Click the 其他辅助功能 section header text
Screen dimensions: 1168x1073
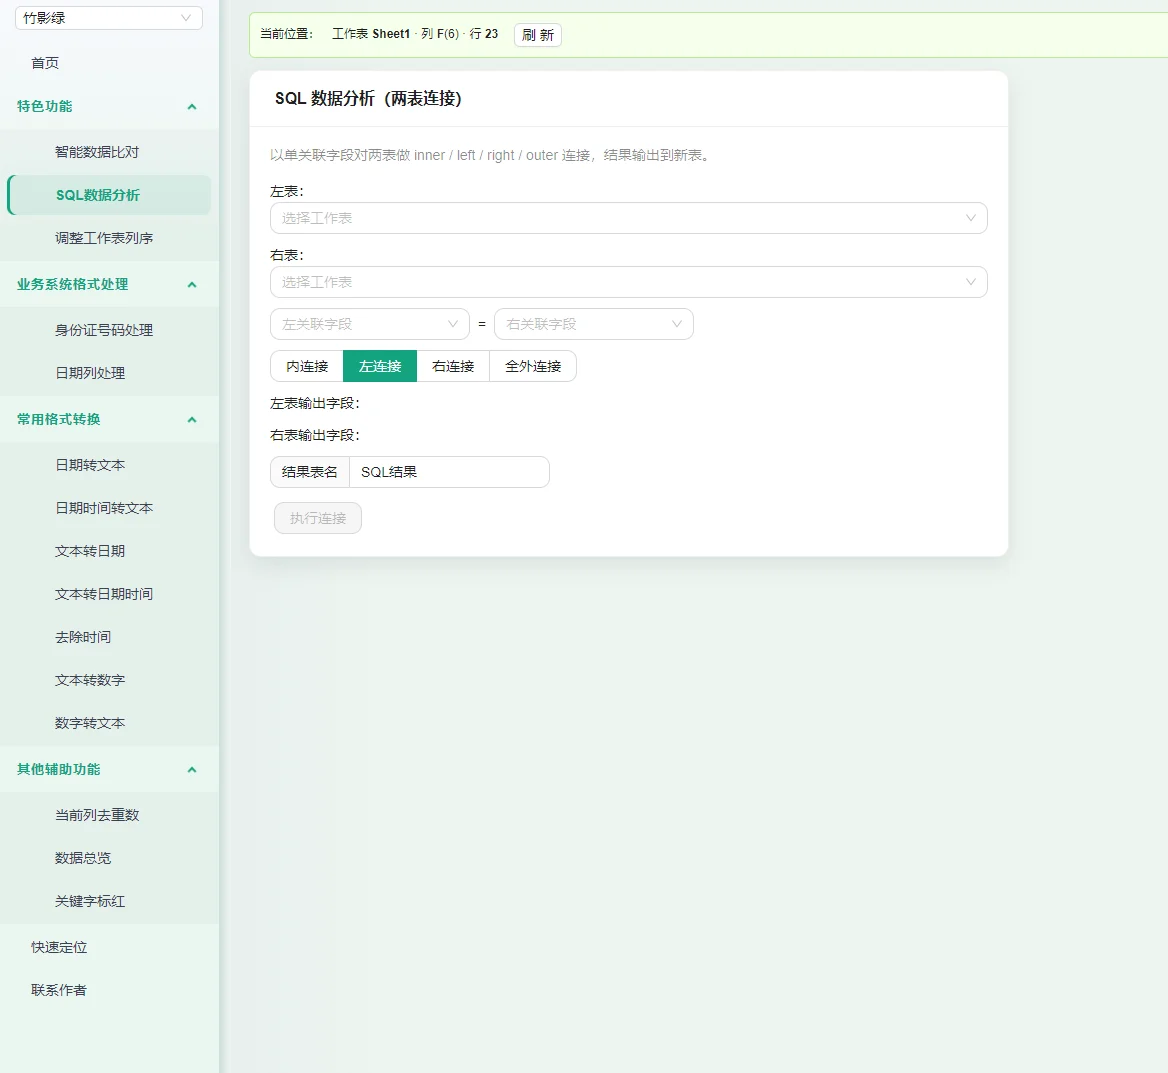[x=58, y=770]
